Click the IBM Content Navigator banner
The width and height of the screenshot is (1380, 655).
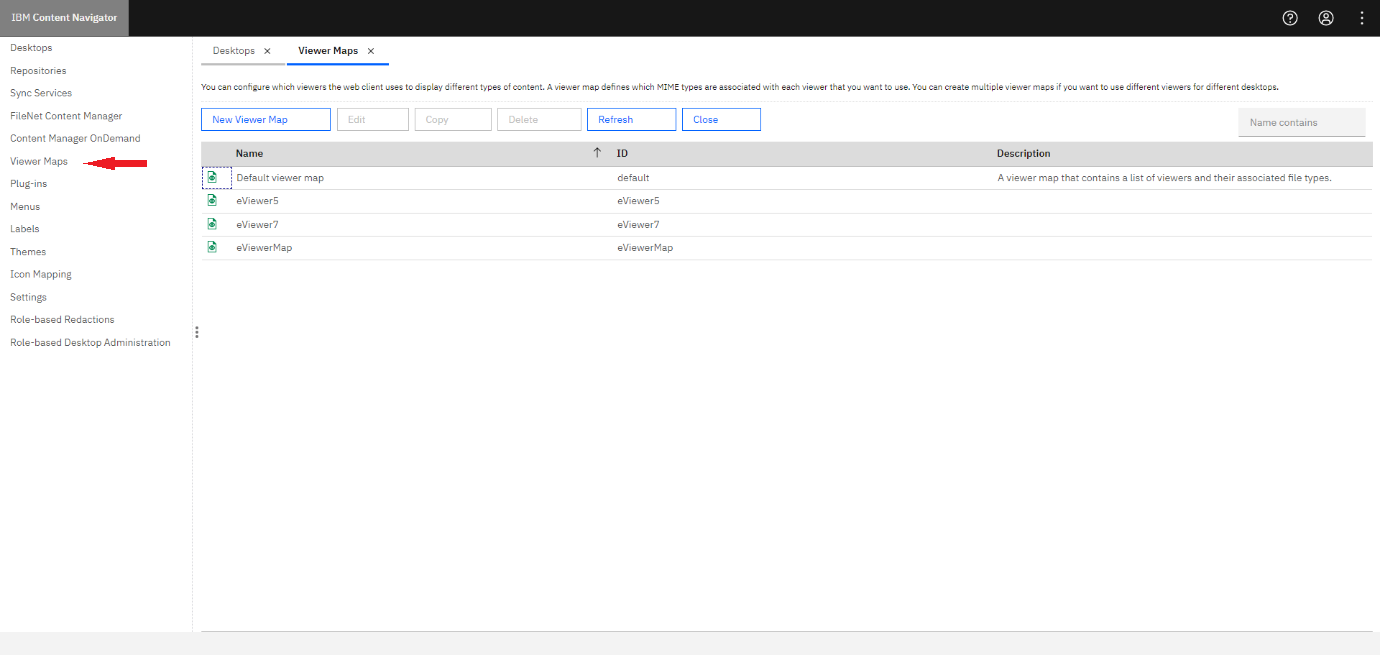(x=64, y=17)
